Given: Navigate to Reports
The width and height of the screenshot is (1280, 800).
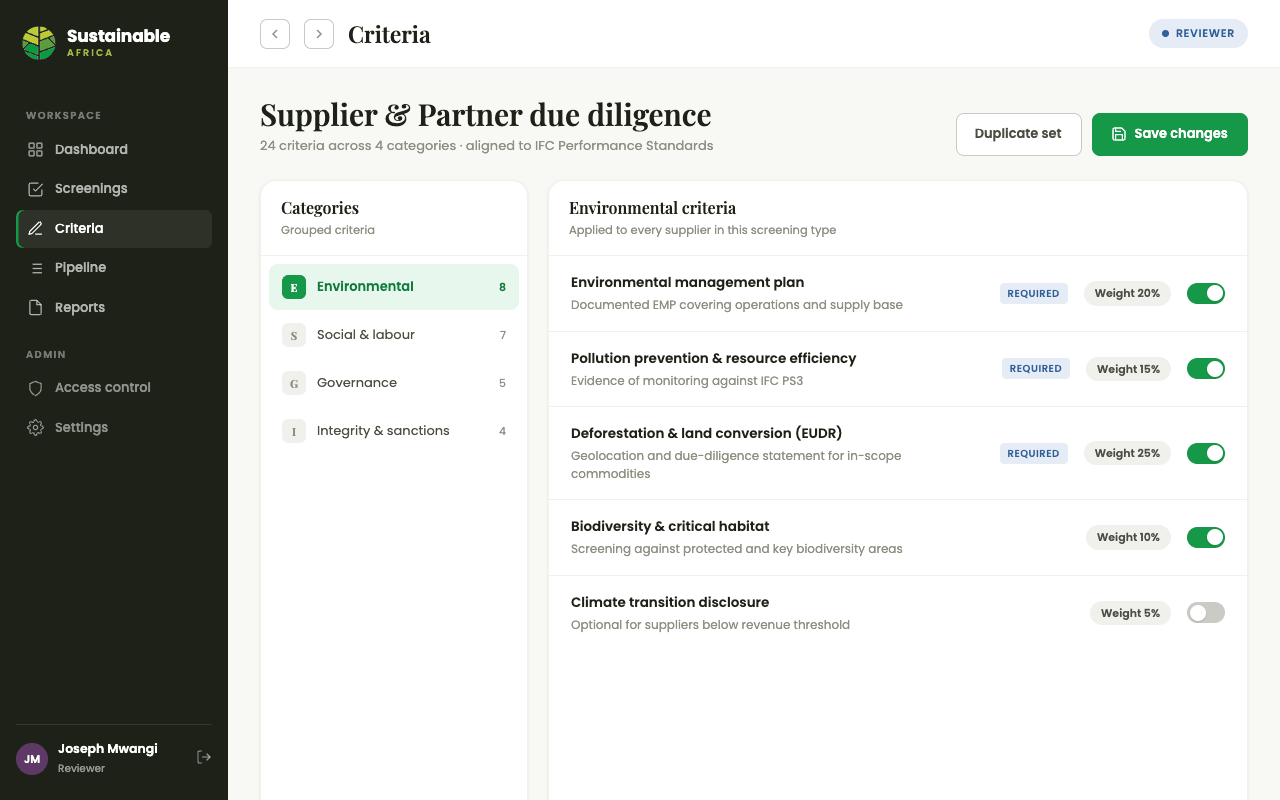Looking at the screenshot, I should [114, 308].
